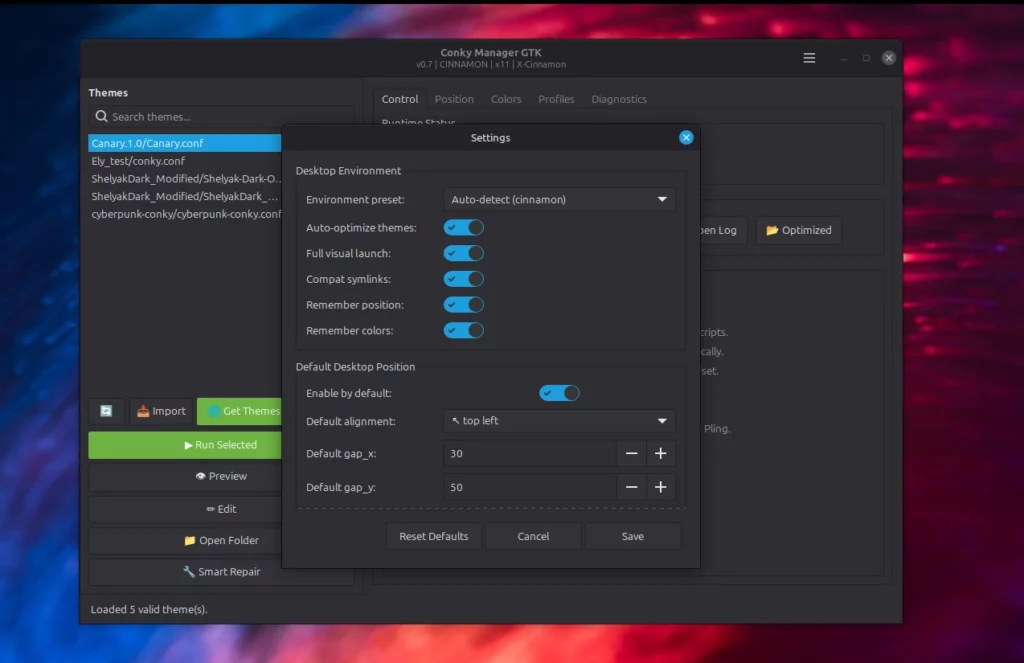This screenshot has width=1024, height=663.
Task: Click the Smart Repair button
Action: 221,572
